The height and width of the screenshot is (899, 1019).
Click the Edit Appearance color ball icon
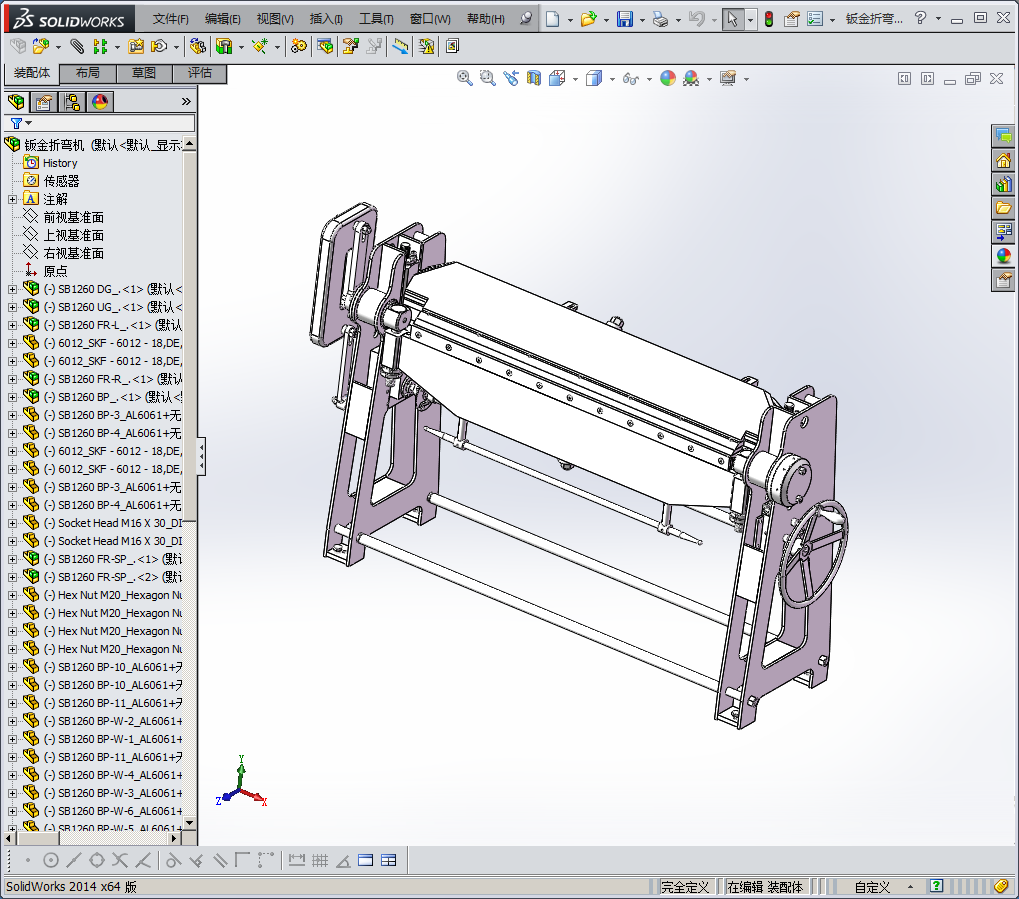tap(668, 78)
